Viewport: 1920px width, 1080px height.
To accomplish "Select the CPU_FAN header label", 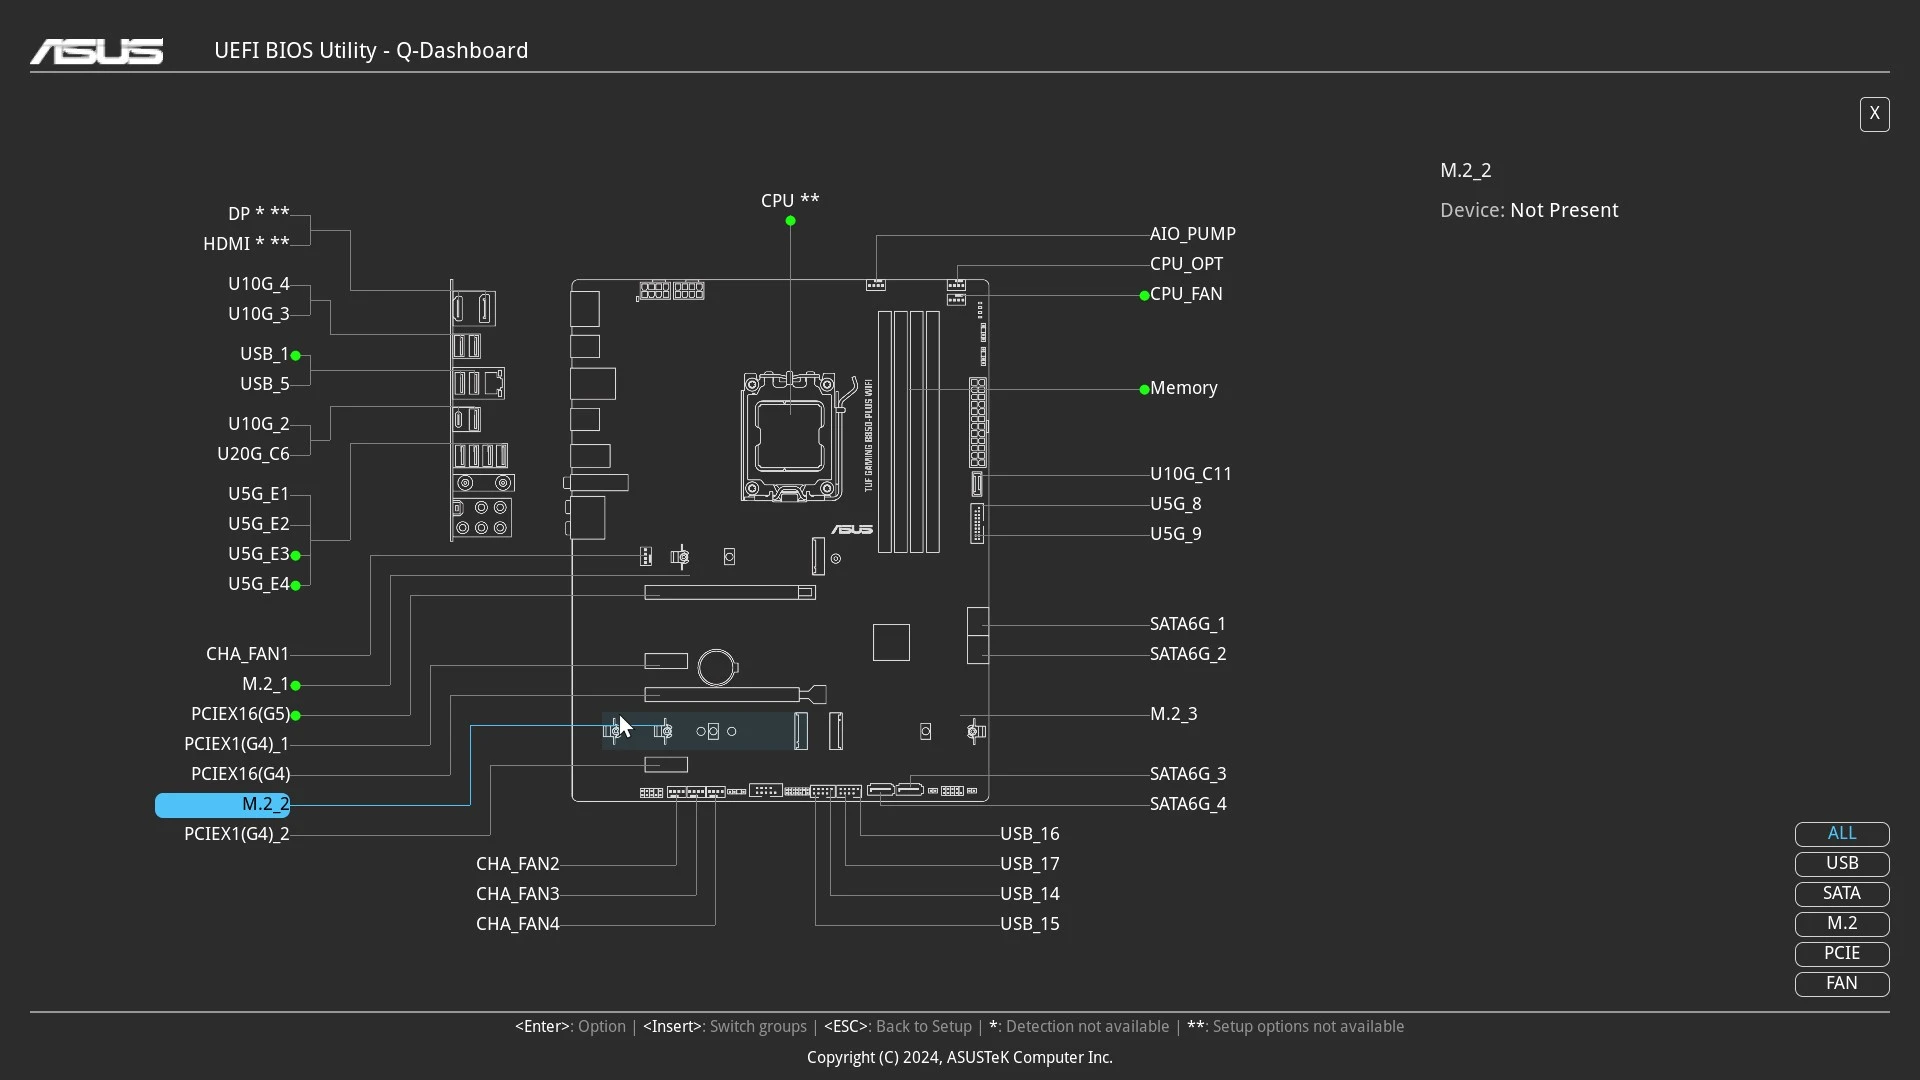I will [1186, 294].
